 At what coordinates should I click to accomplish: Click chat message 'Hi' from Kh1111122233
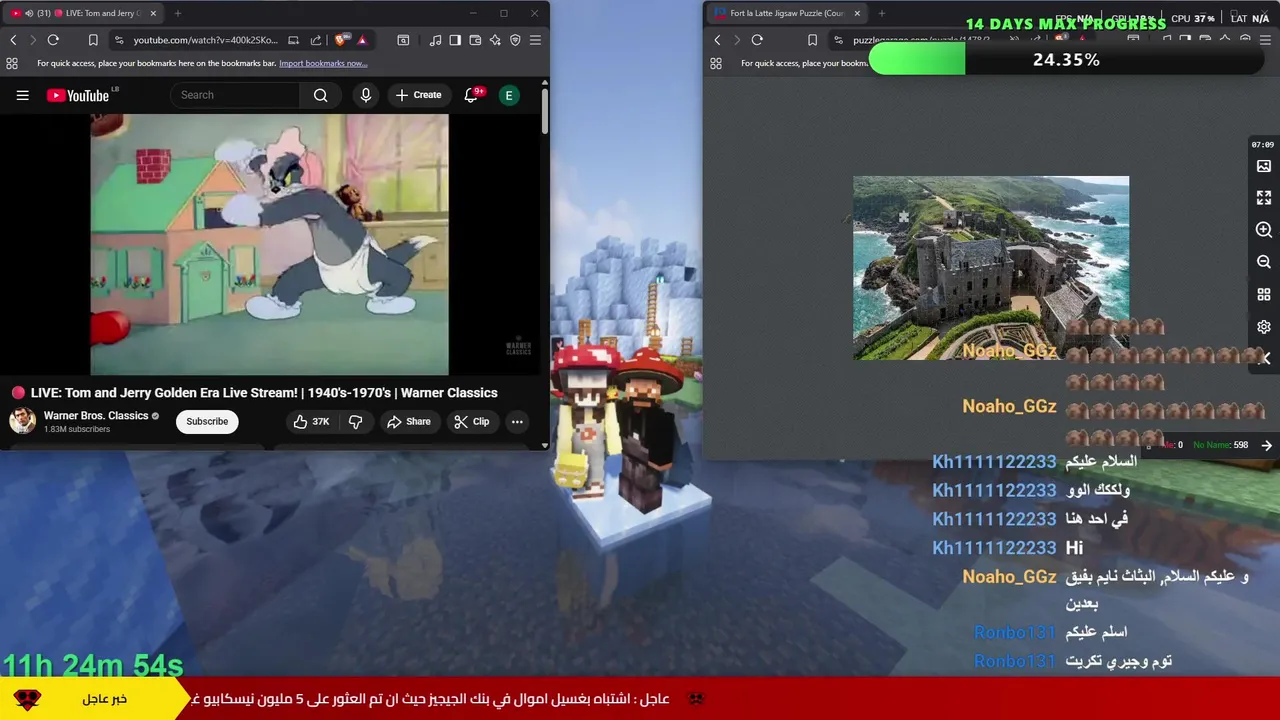click(1074, 548)
